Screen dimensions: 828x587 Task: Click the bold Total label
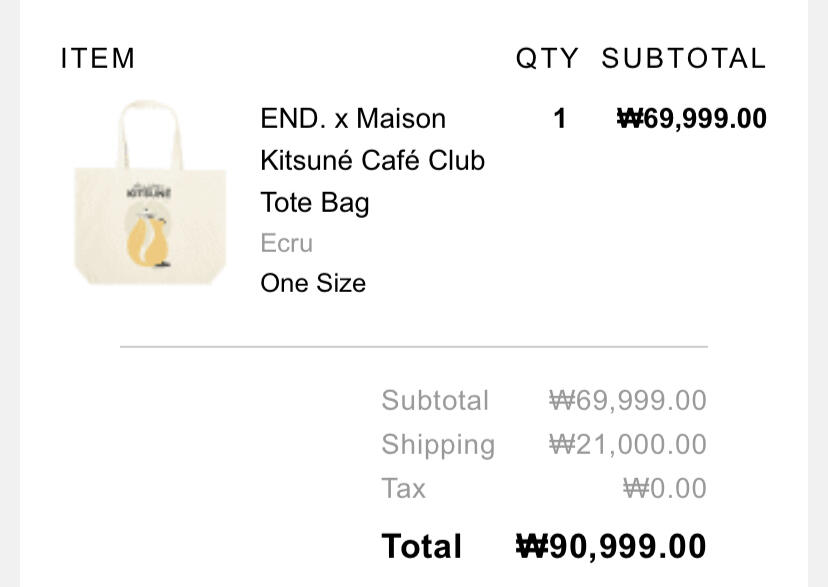click(421, 547)
